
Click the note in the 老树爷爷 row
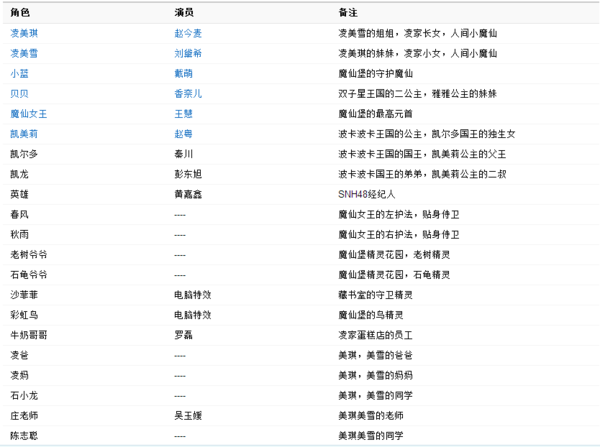(x=394, y=254)
